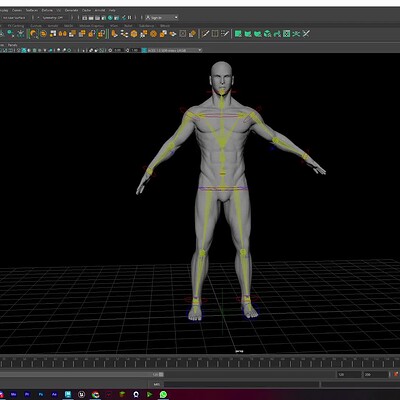Image resolution: width=400 pixels, height=400 pixels.
Task: Click the multi-cut knife shelf icon
Action: pyautogui.click(x=205, y=34)
